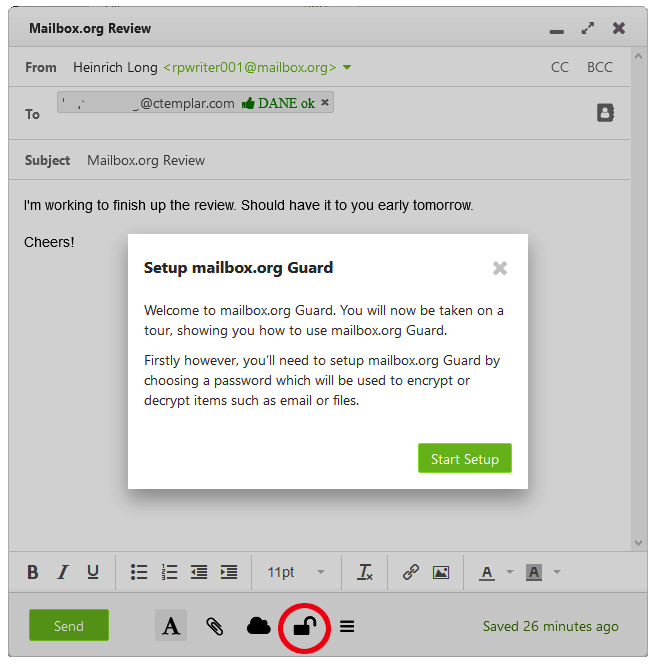Attach a file with the paperclip icon

pyautogui.click(x=215, y=626)
